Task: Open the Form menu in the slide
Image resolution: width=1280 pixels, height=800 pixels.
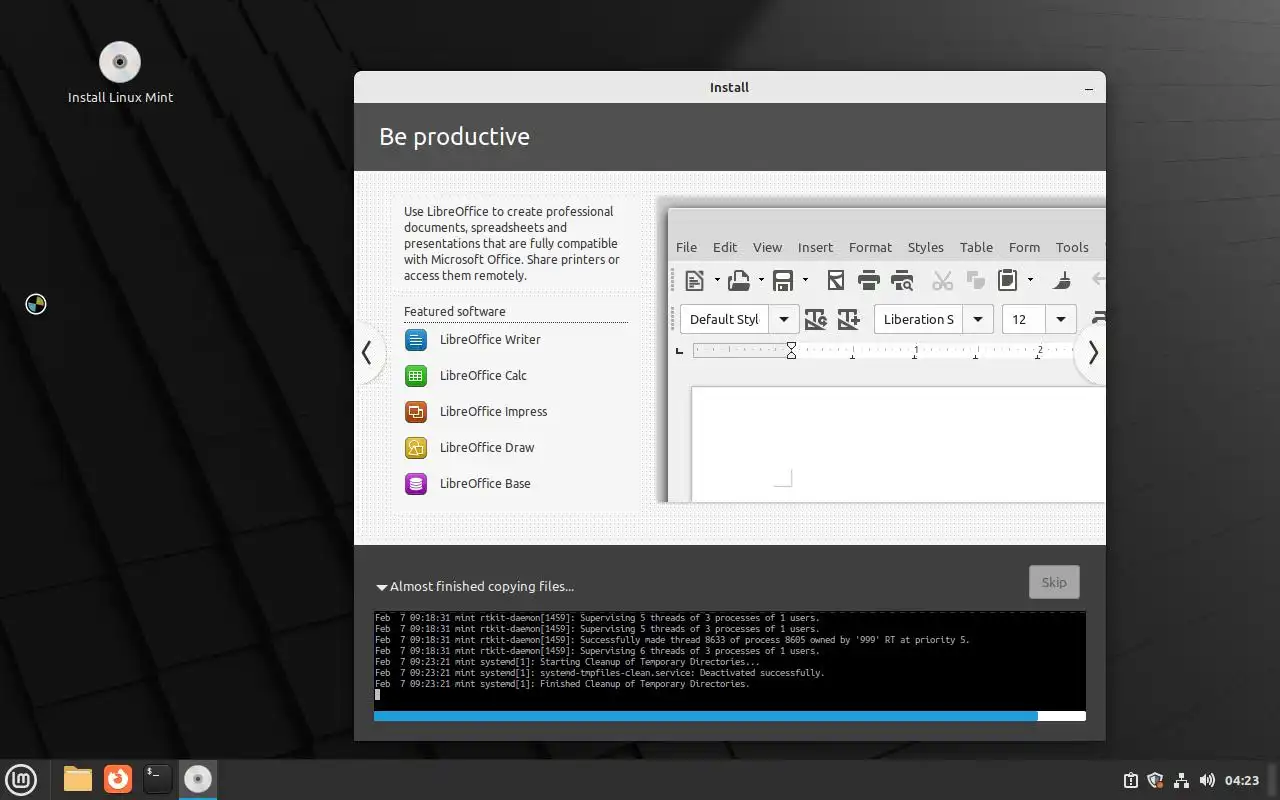Action: tap(1024, 247)
